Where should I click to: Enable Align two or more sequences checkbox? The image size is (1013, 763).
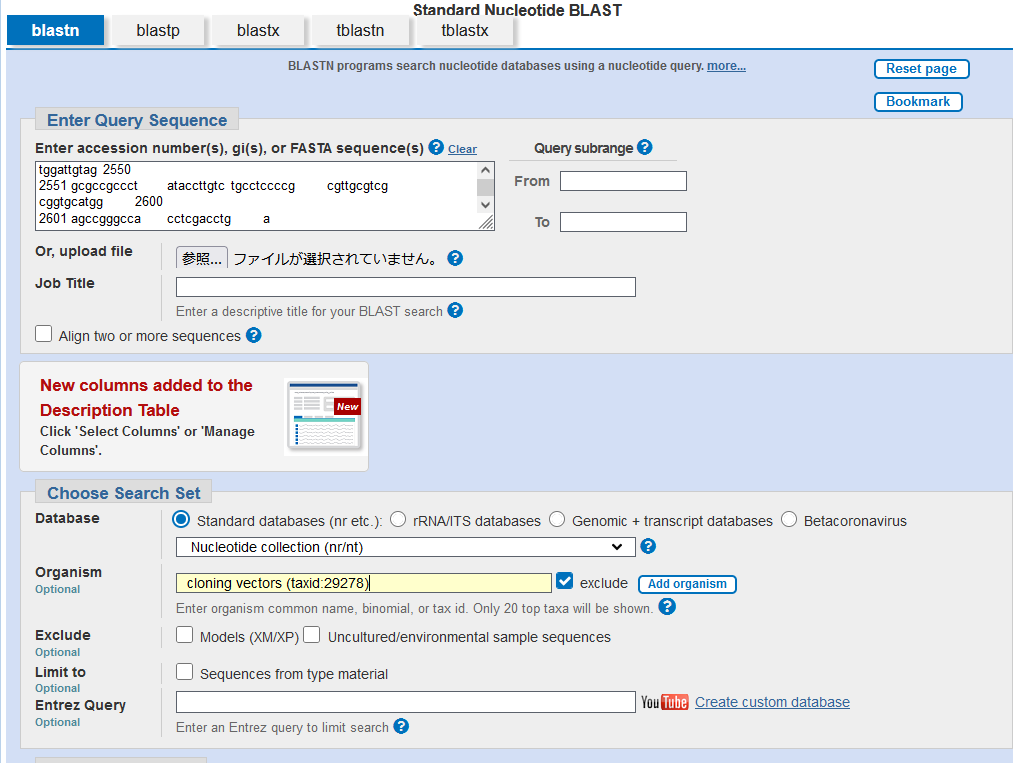(43, 334)
